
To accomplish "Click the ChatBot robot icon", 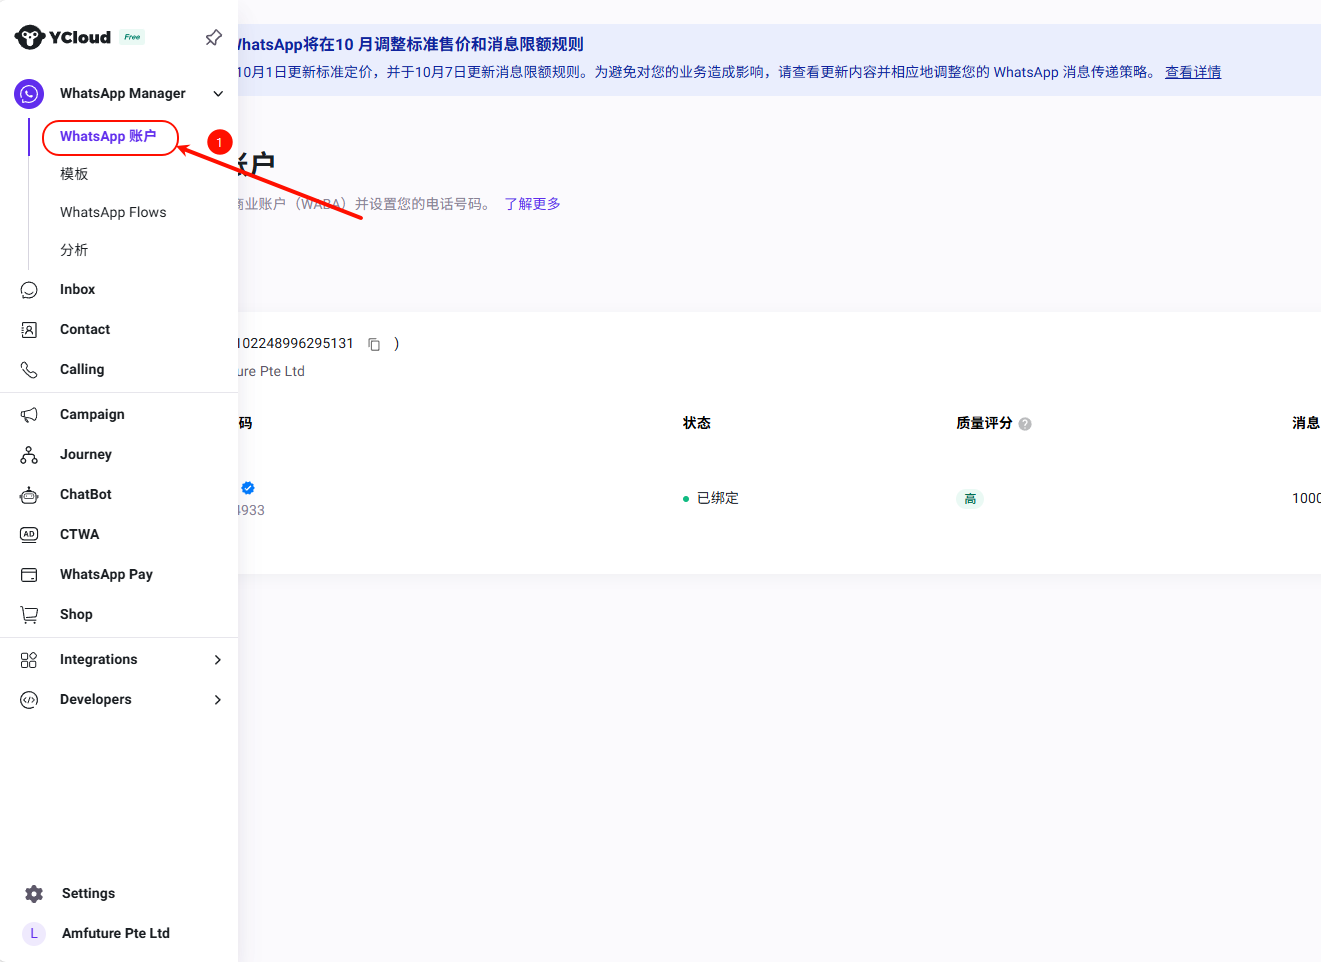I will (29, 495).
